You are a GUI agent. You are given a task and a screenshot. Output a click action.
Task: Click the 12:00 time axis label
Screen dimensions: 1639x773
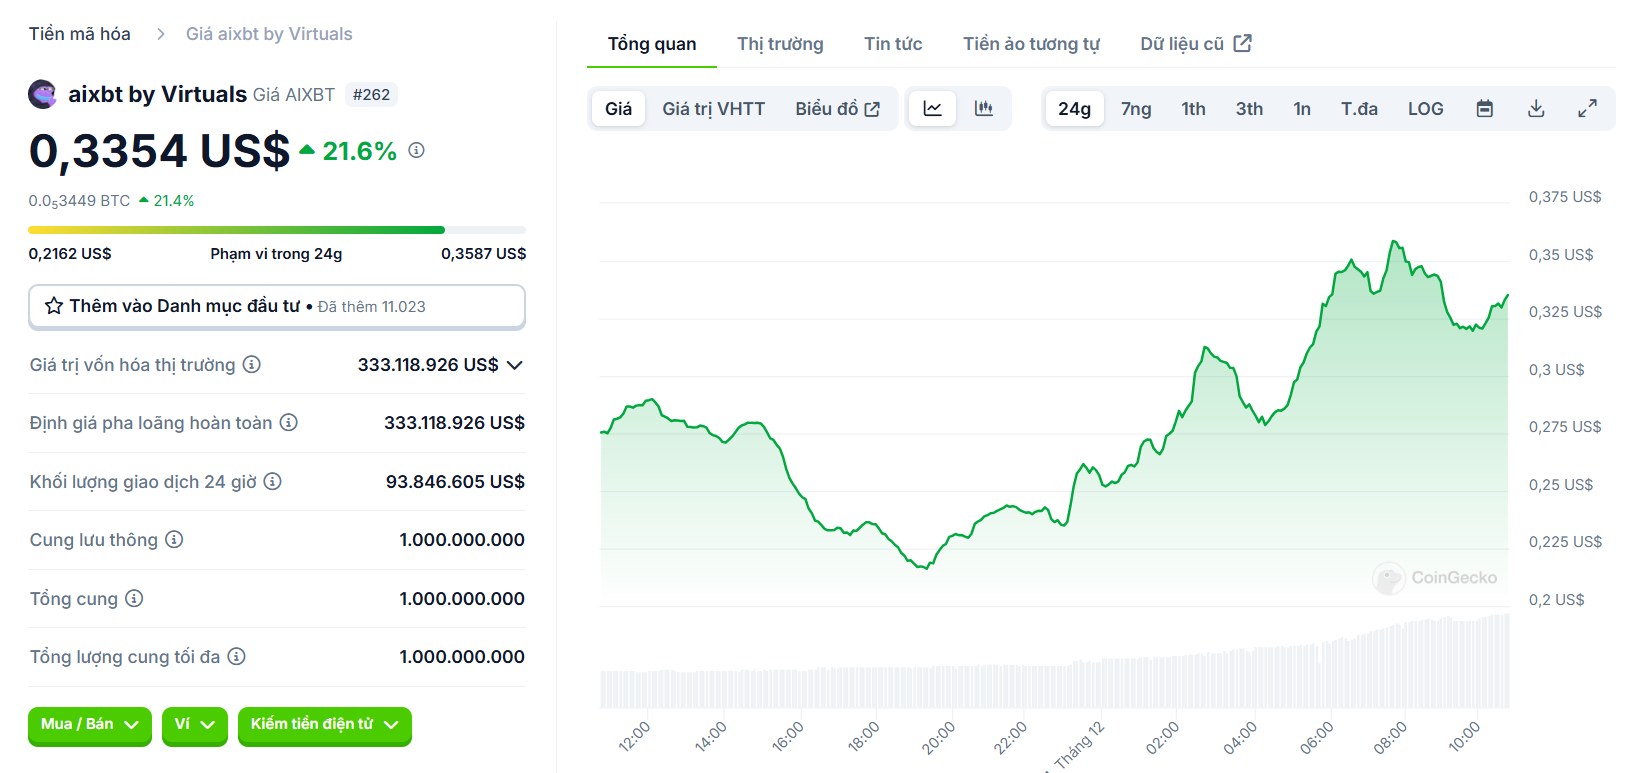point(635,737)
